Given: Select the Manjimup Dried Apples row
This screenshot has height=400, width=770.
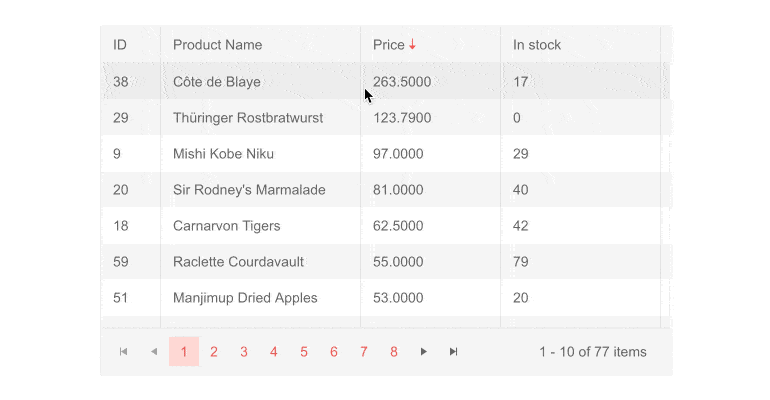Looking at the screenshot, I should (386, 297).
